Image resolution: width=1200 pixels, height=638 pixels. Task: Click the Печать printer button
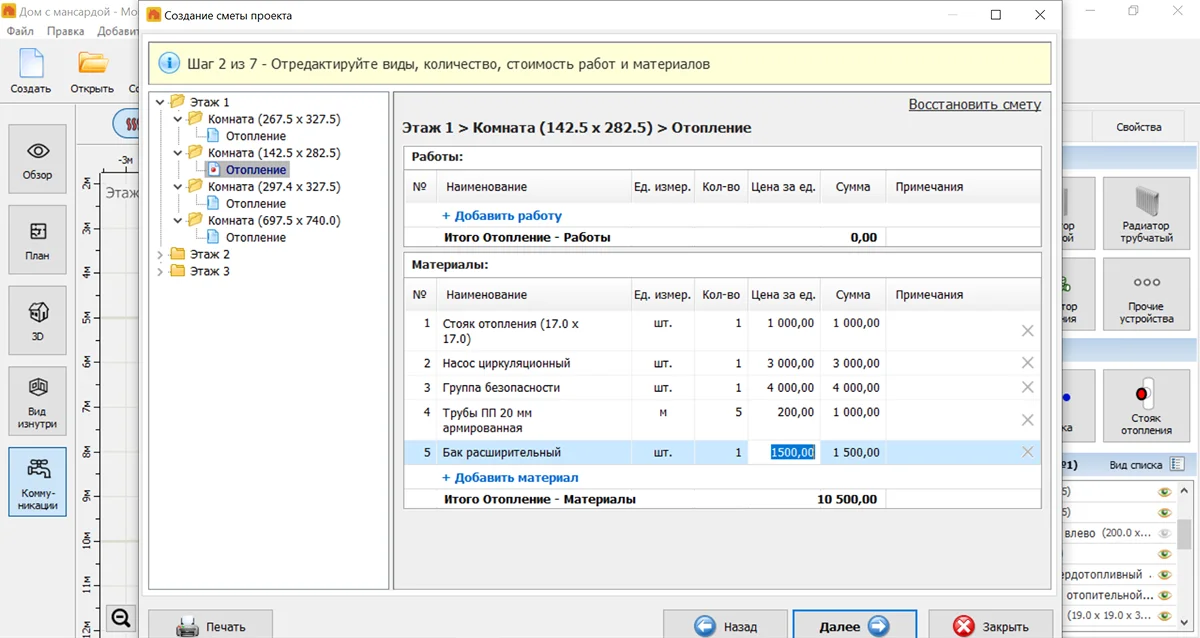210,626
